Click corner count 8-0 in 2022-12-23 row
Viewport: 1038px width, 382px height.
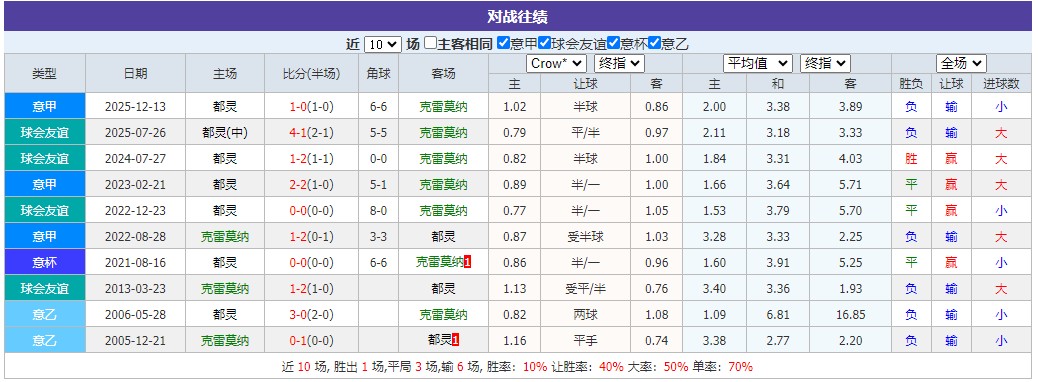point(379,211)
